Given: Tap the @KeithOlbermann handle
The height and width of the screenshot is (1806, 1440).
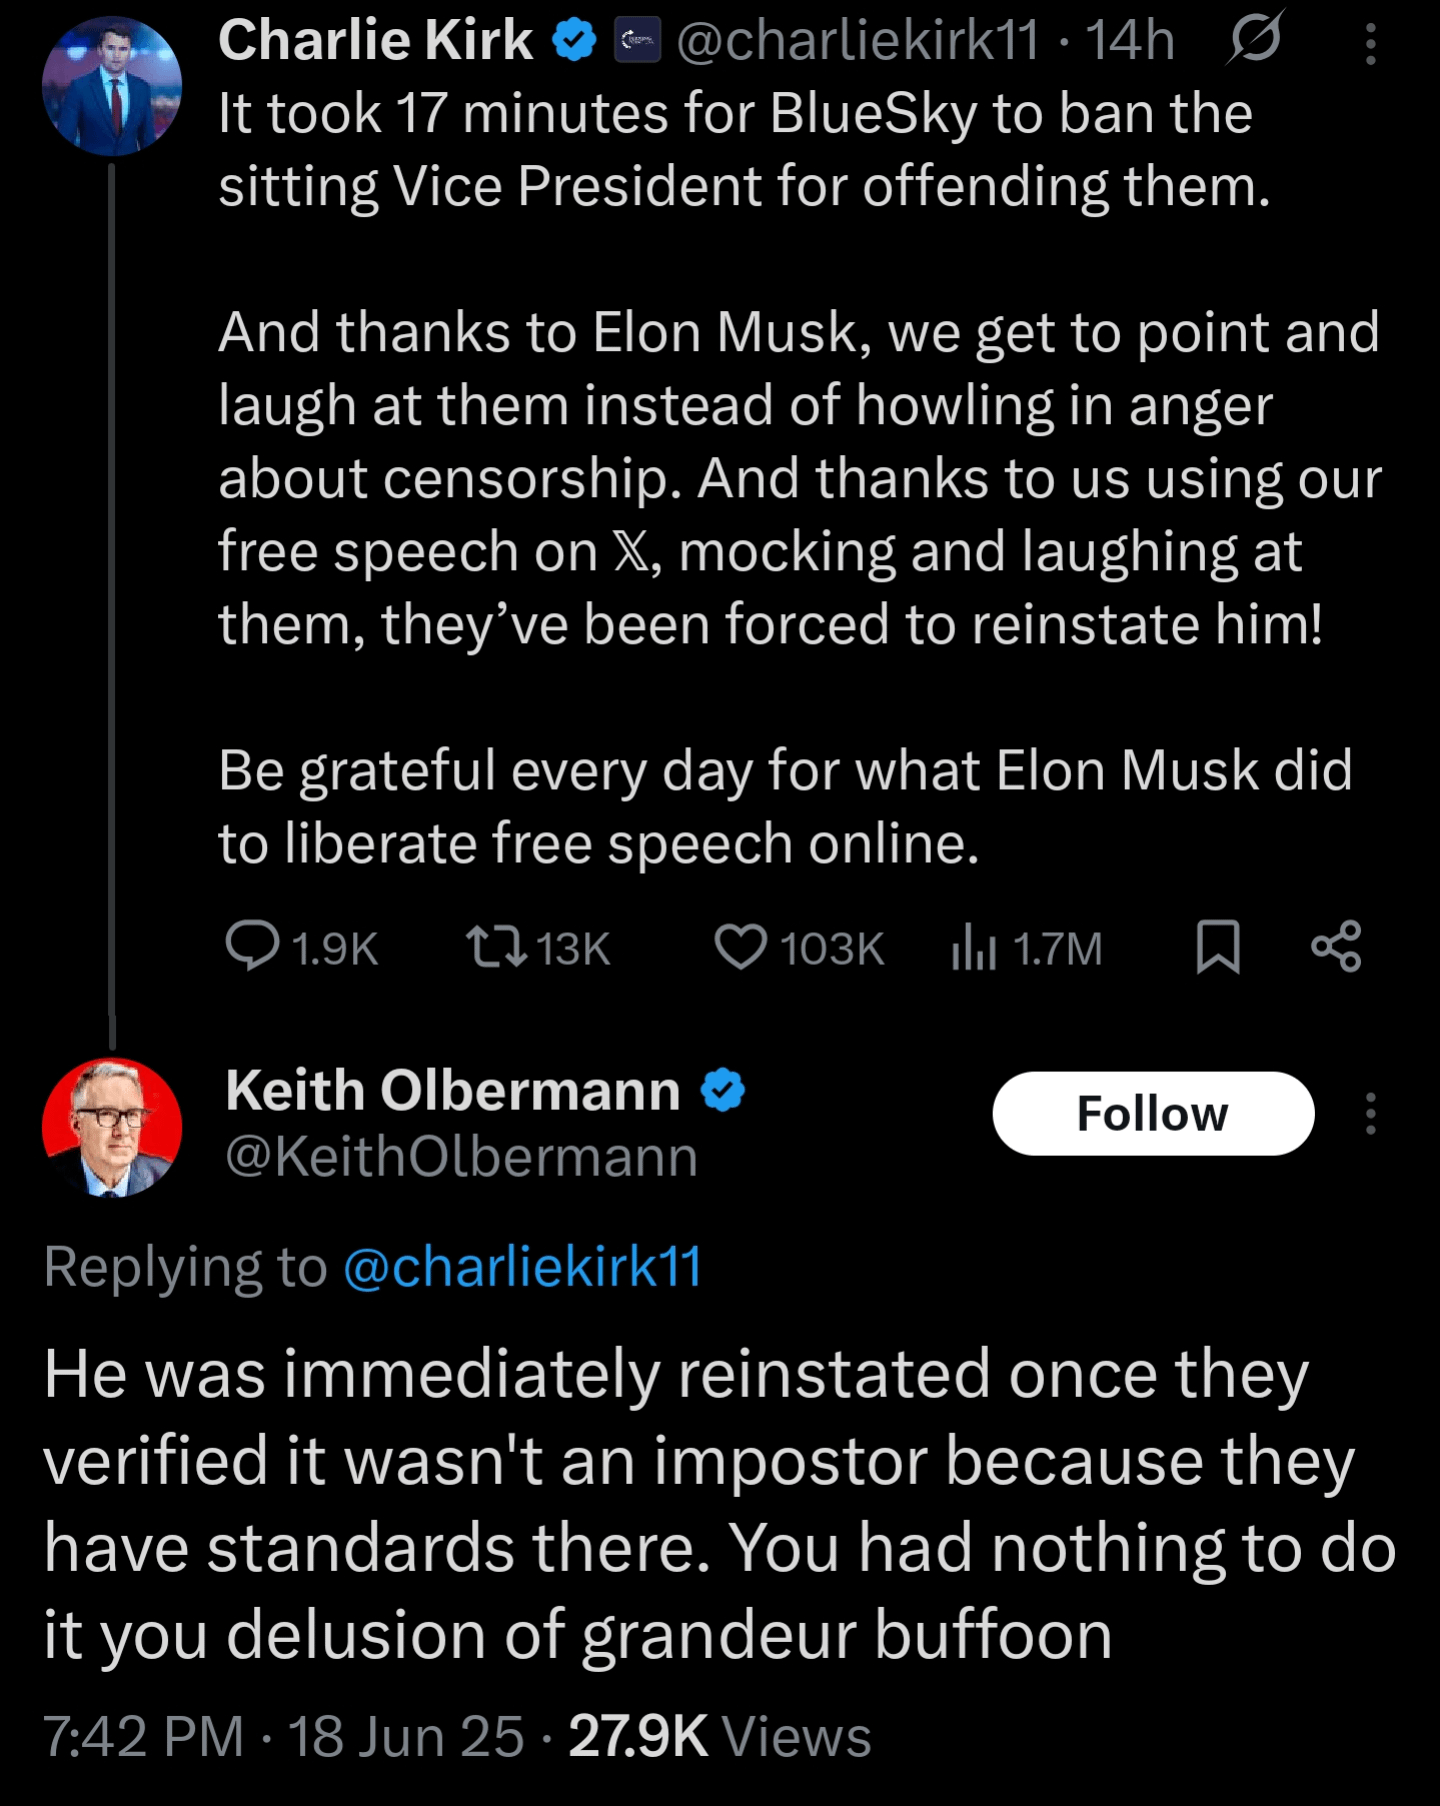Looking at the screenshot, I should [461, 1157].
